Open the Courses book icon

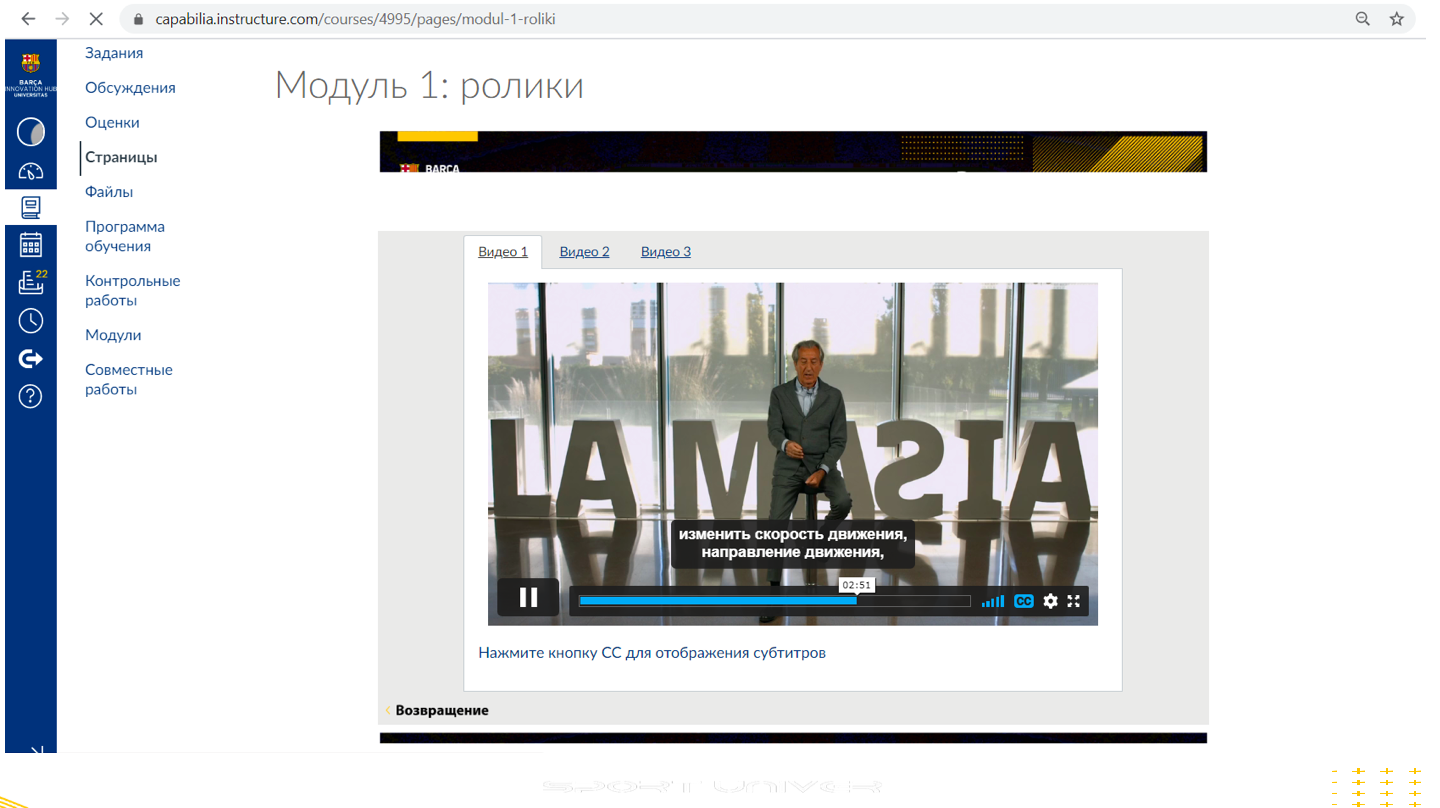[x=31, y=207]
